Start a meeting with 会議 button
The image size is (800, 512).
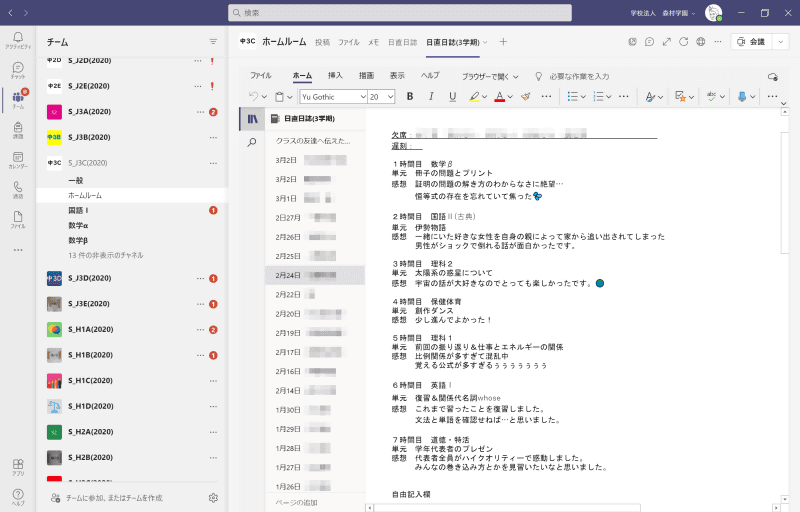click(753, 42)
